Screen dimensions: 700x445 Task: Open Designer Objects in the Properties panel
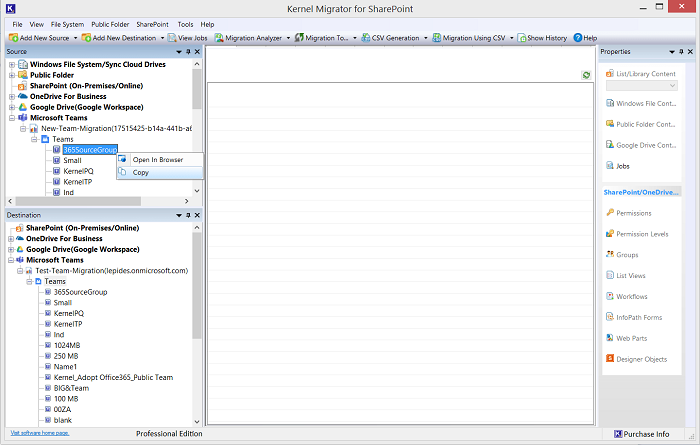pos(640,359)
